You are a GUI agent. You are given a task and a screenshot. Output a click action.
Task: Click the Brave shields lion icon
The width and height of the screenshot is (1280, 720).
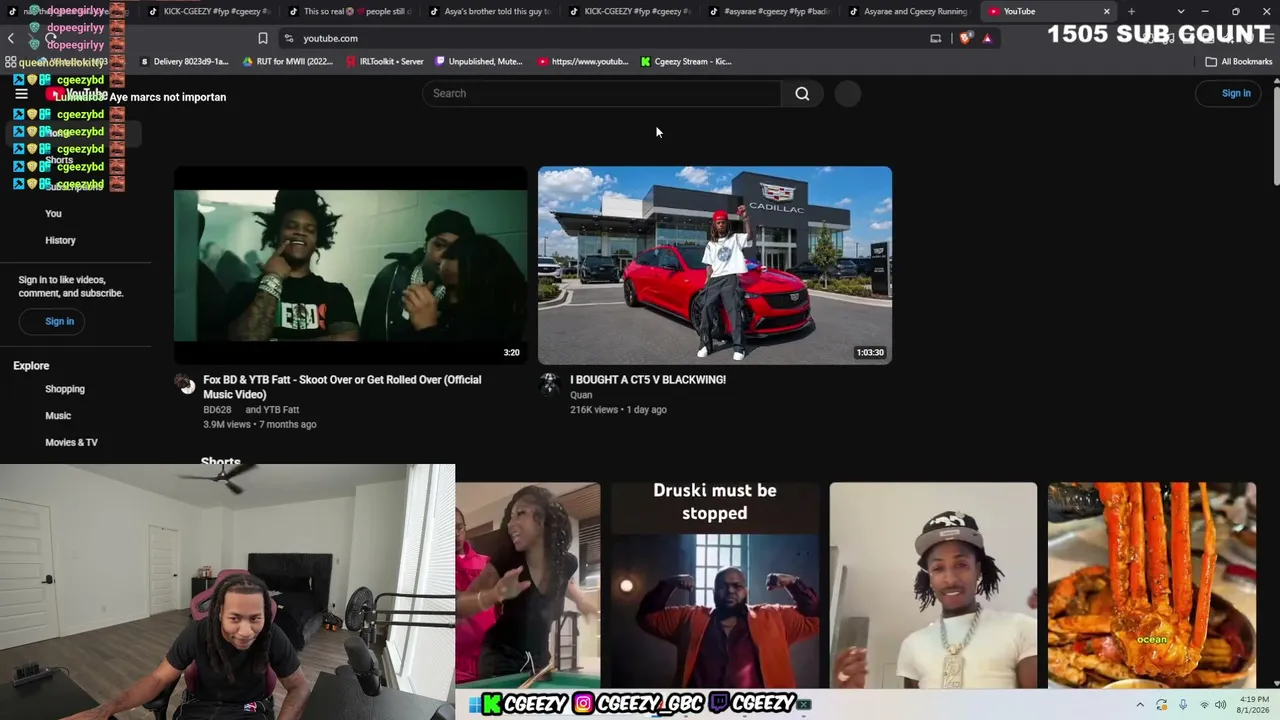click(965, 38)
